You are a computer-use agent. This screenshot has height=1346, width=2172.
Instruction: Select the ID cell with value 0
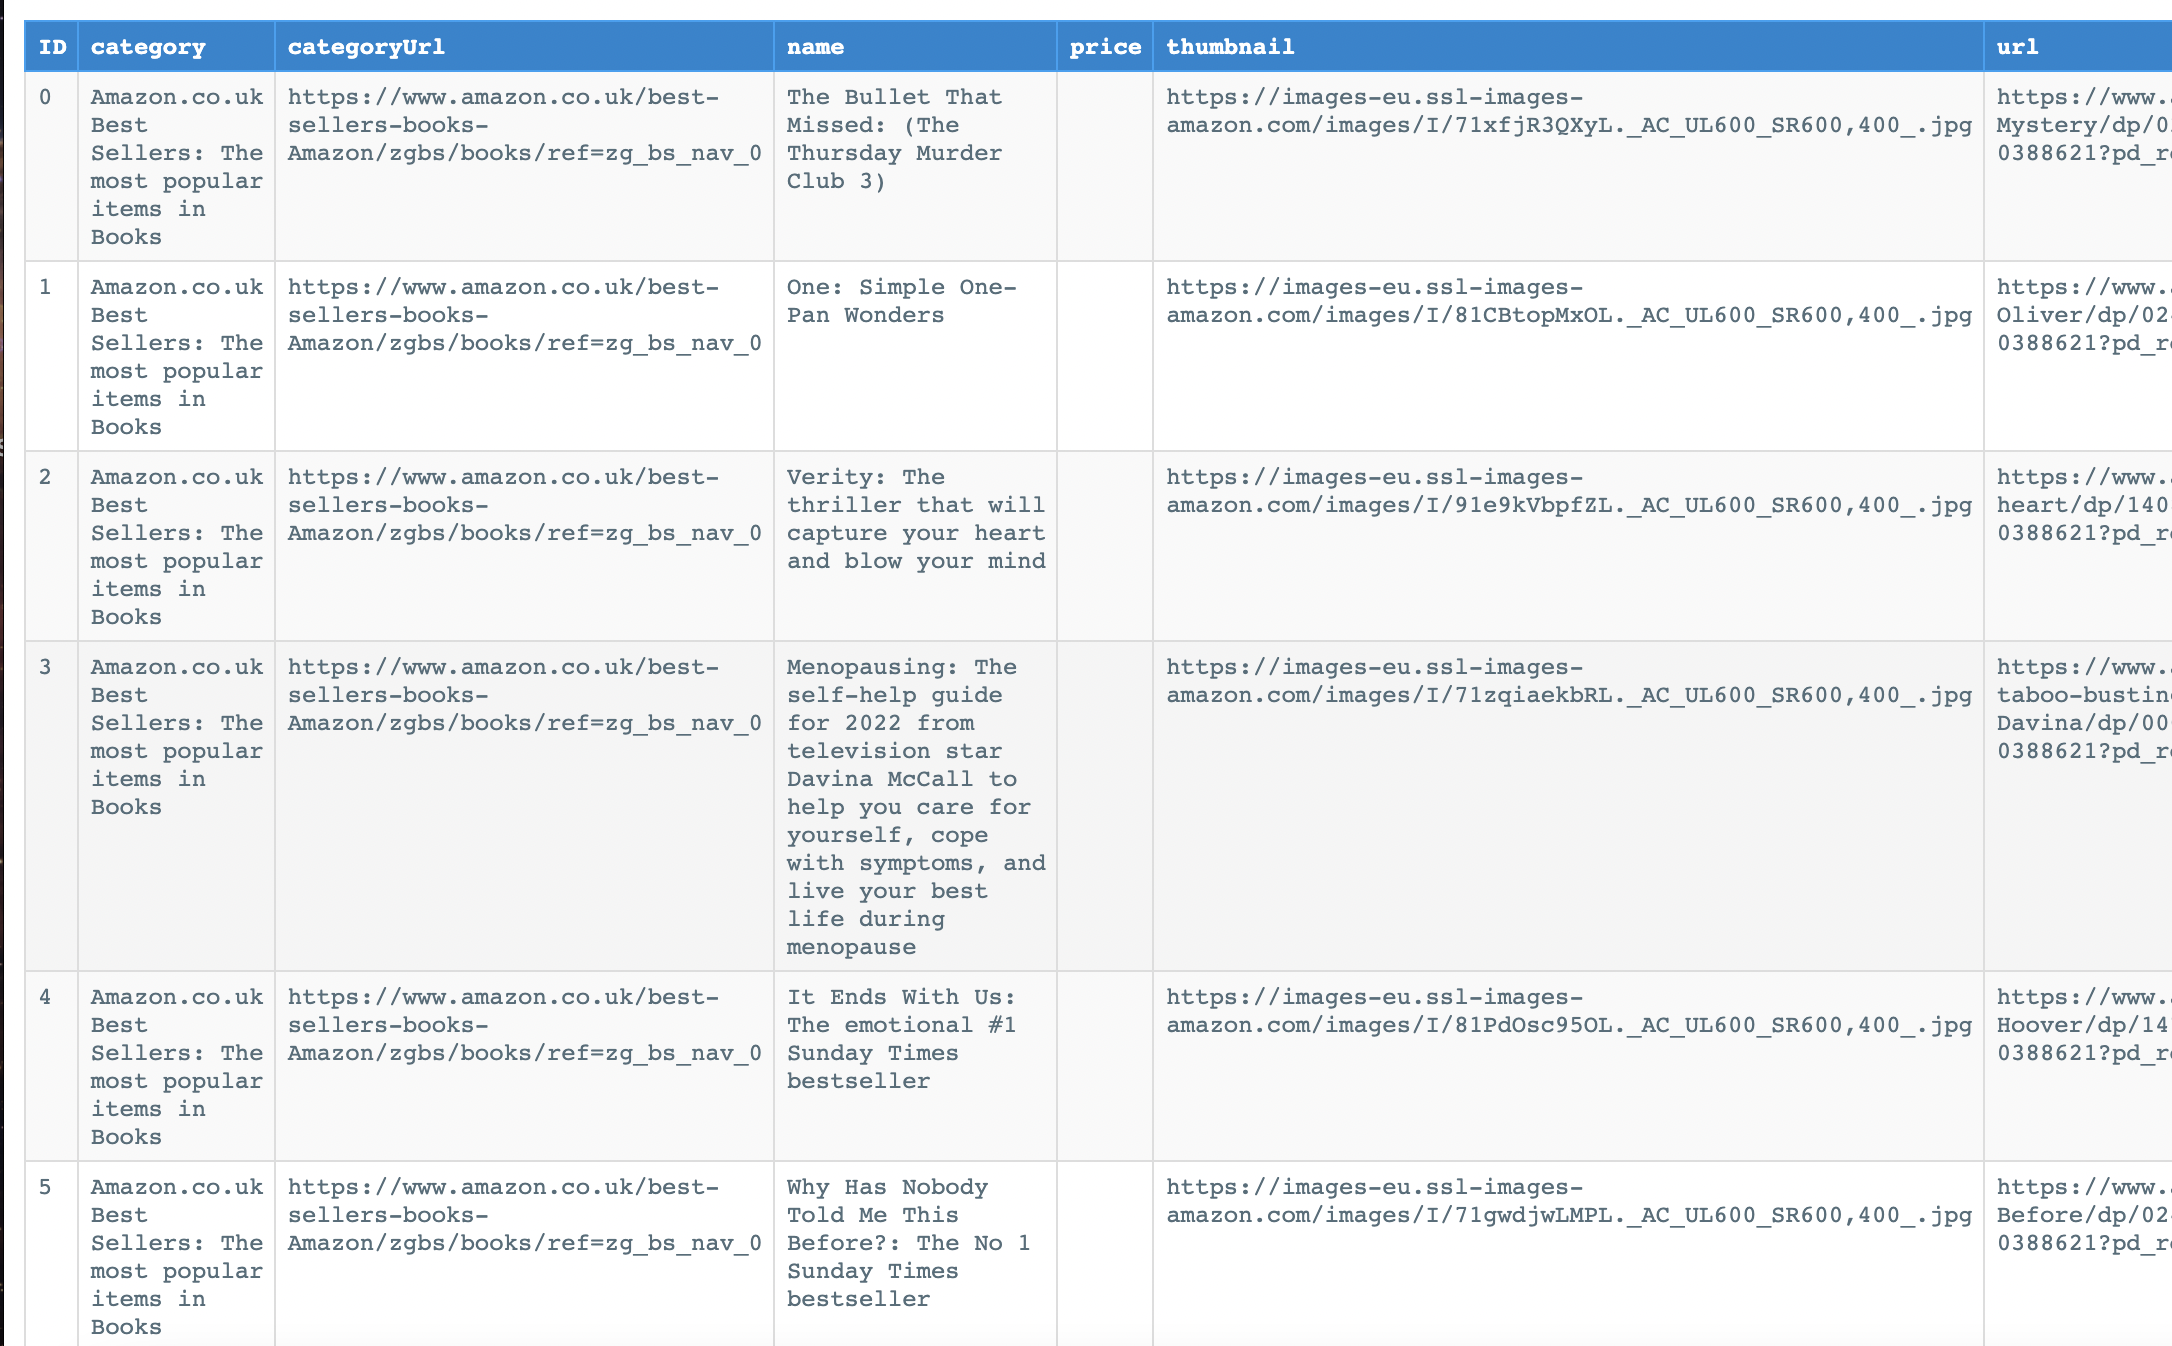point(52,166)
